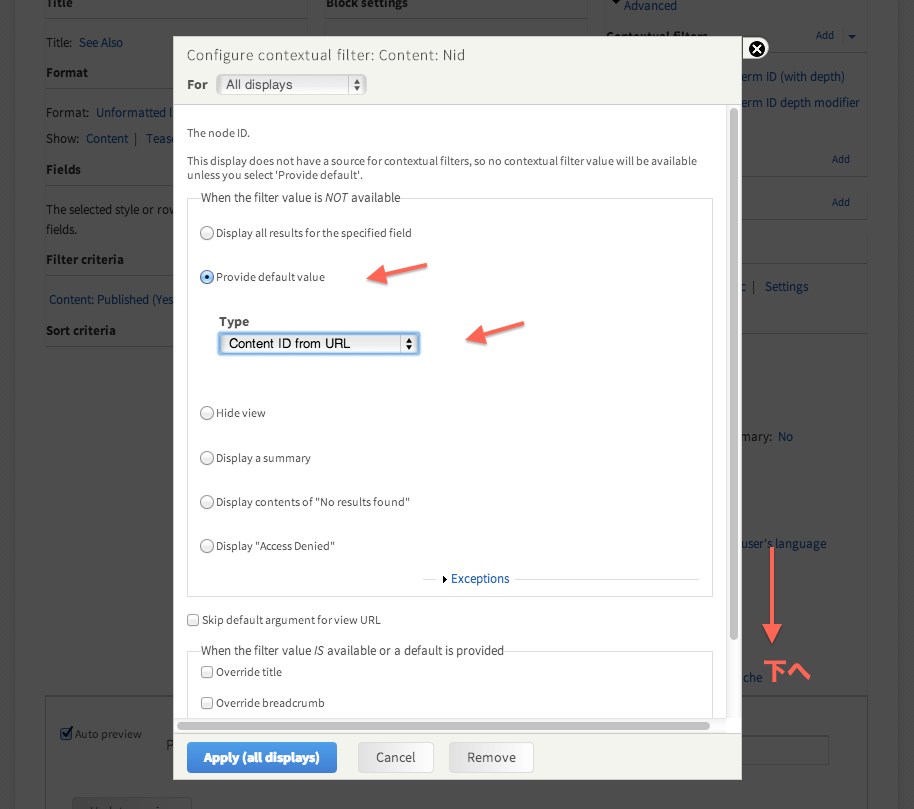Click the user's language link
Screen dimensions: 914x809
point(784,544)
